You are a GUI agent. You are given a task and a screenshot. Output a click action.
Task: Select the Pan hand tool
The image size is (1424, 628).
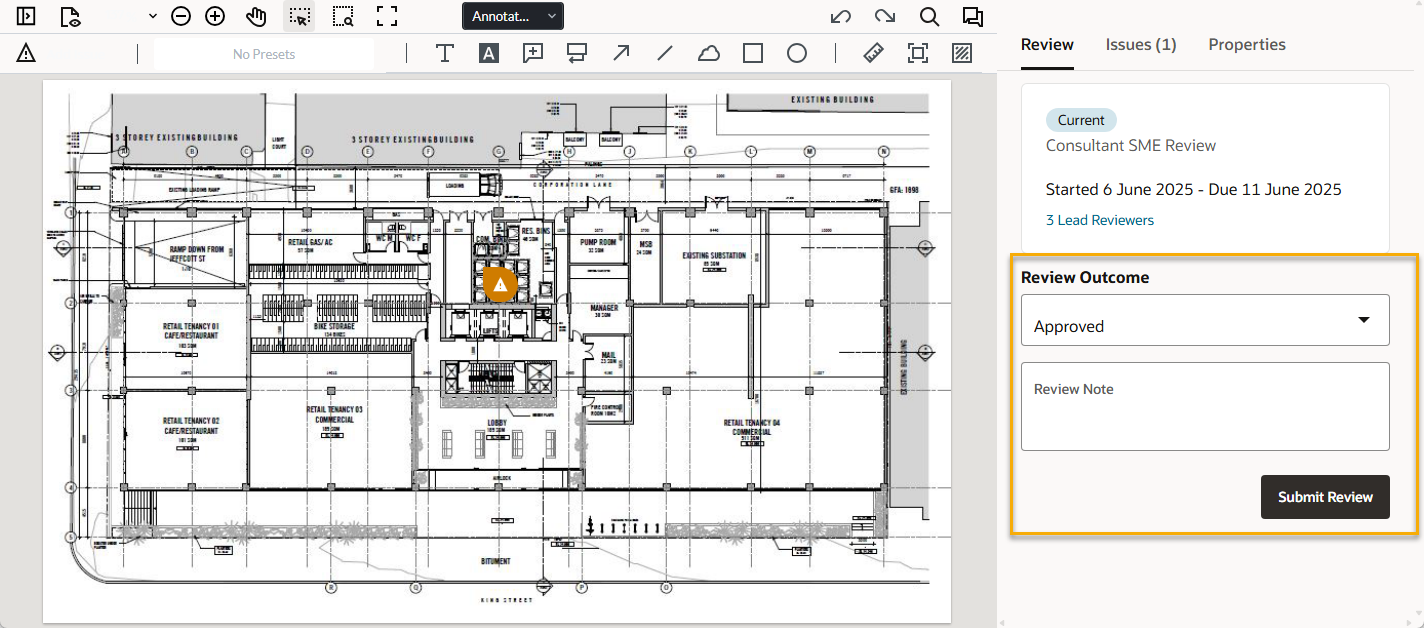[x=256, y=16]
